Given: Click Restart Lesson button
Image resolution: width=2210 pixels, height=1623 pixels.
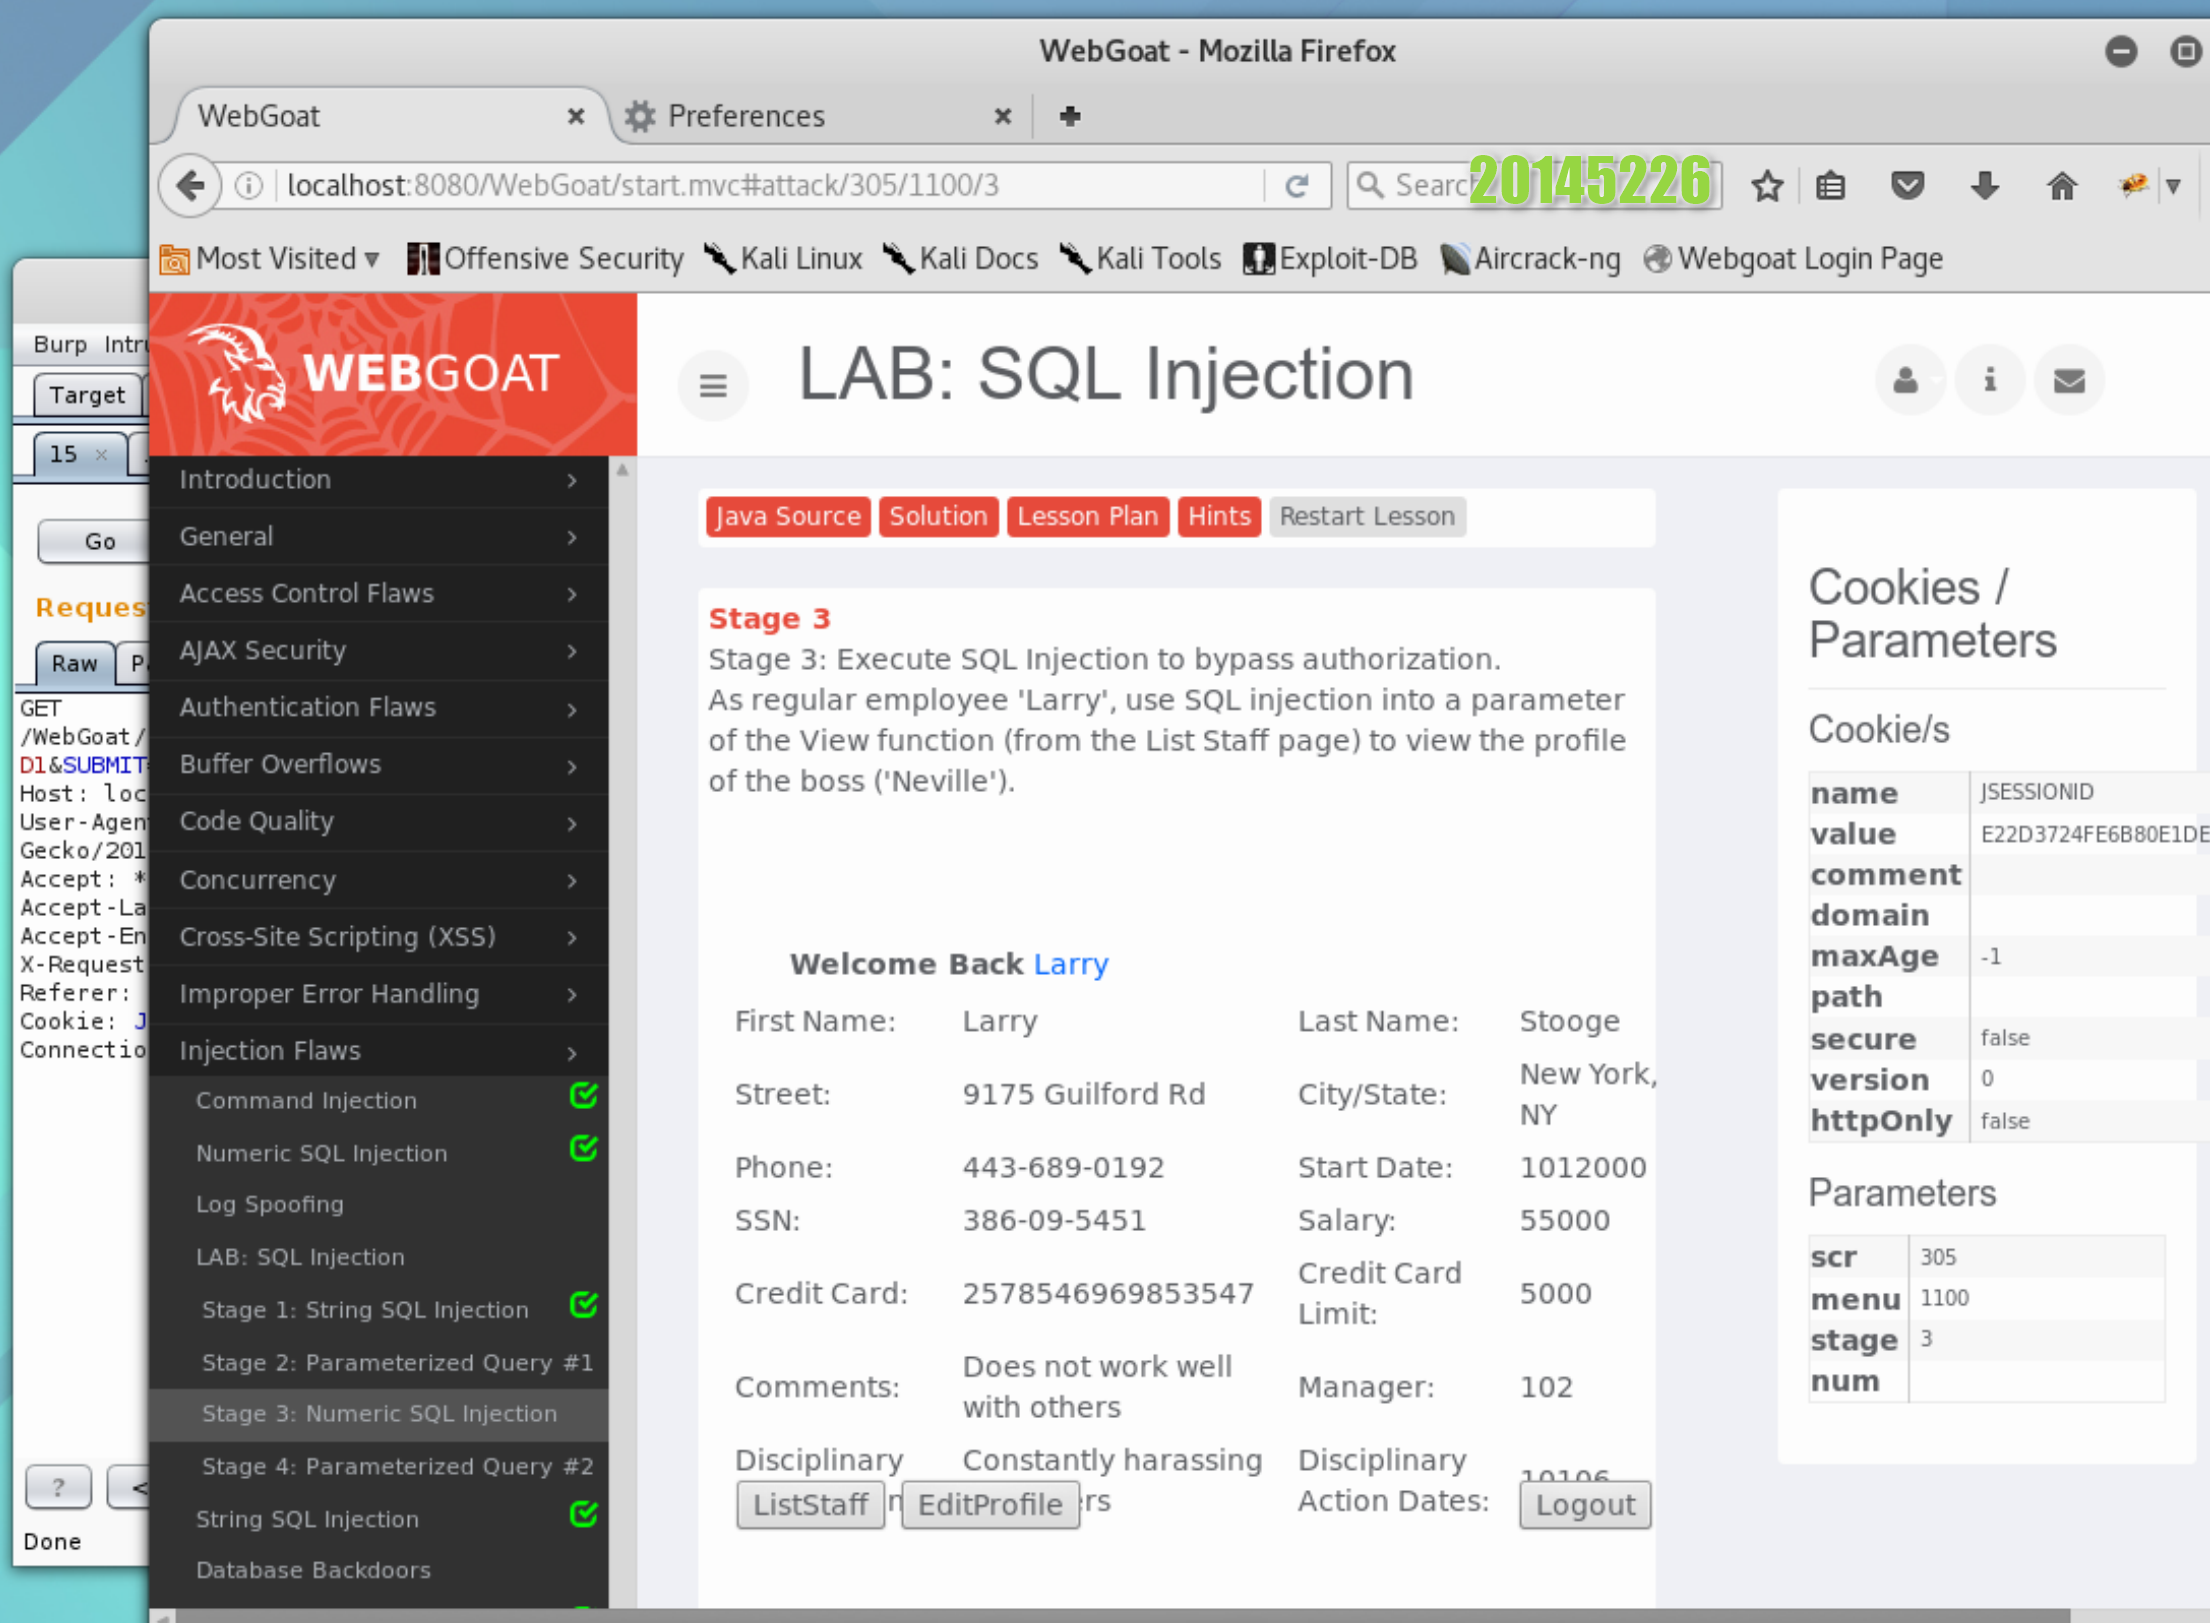Looking at the screenshot, I should 1367,517.
